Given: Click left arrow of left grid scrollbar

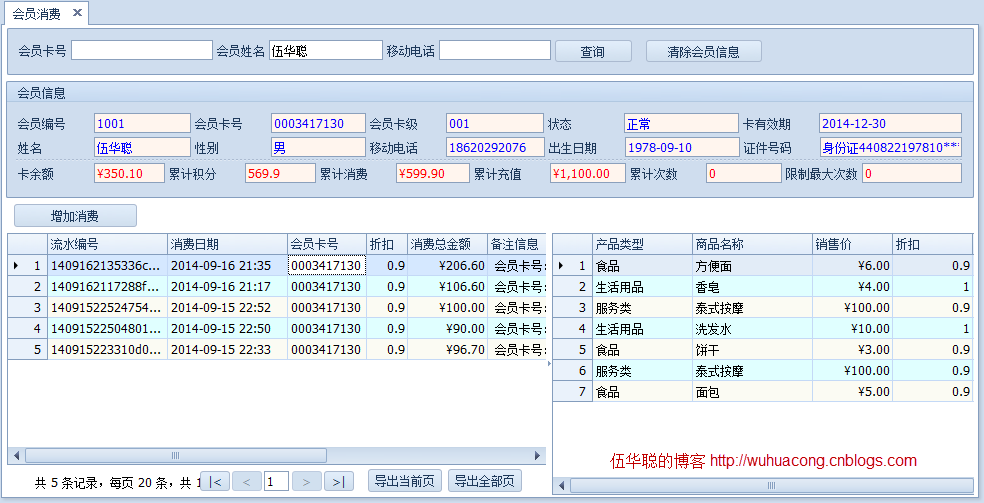Looking at the screenshot, I should (x=16, y=456).
